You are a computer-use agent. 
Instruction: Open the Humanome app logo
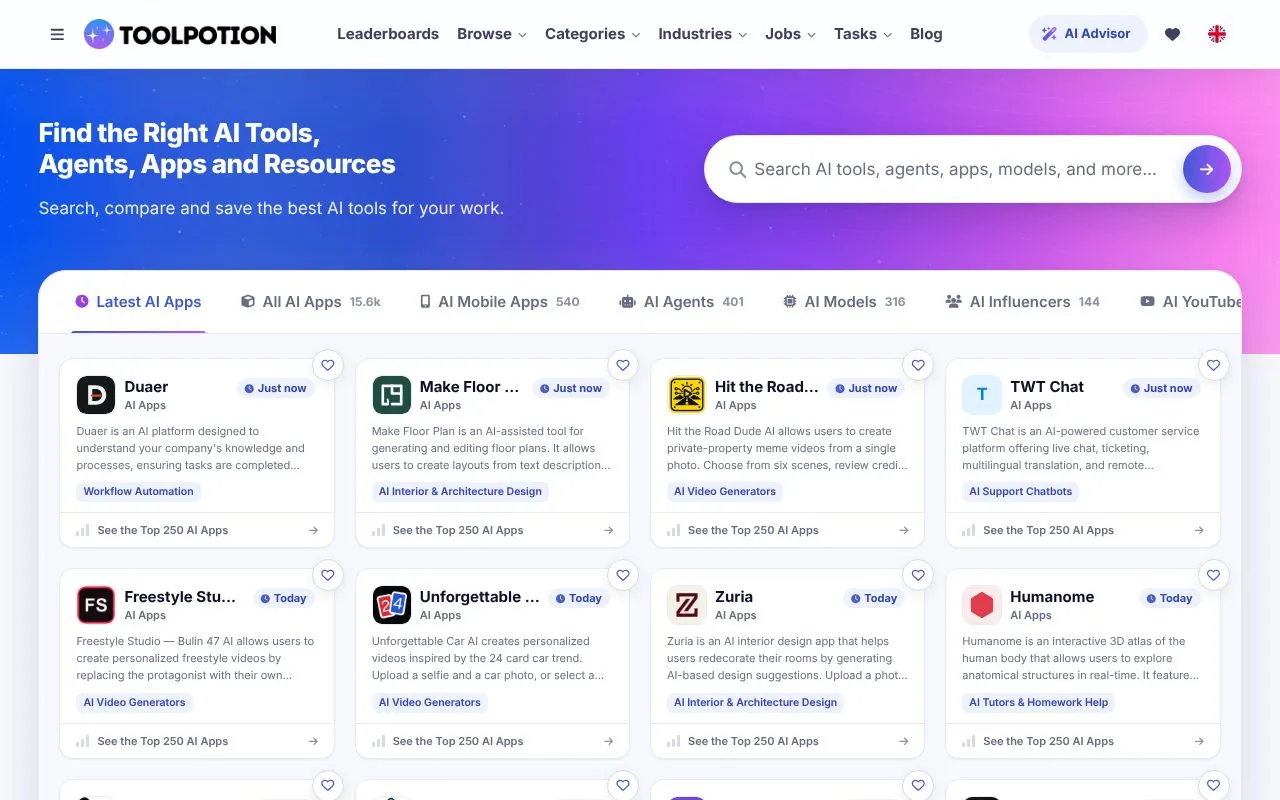coord(982,605)
